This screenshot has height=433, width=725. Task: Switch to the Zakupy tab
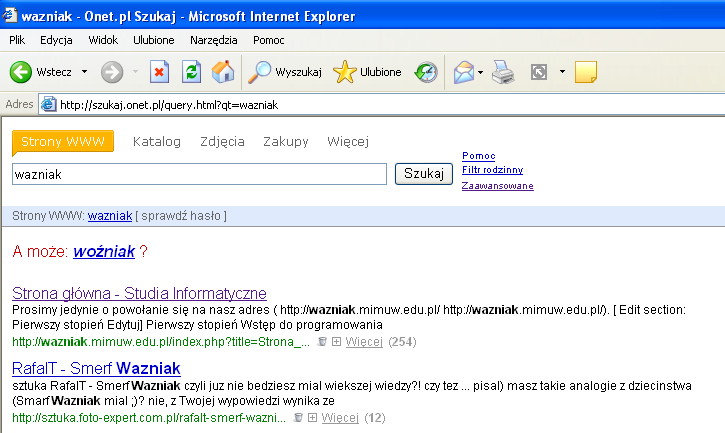tap(286, 142)
